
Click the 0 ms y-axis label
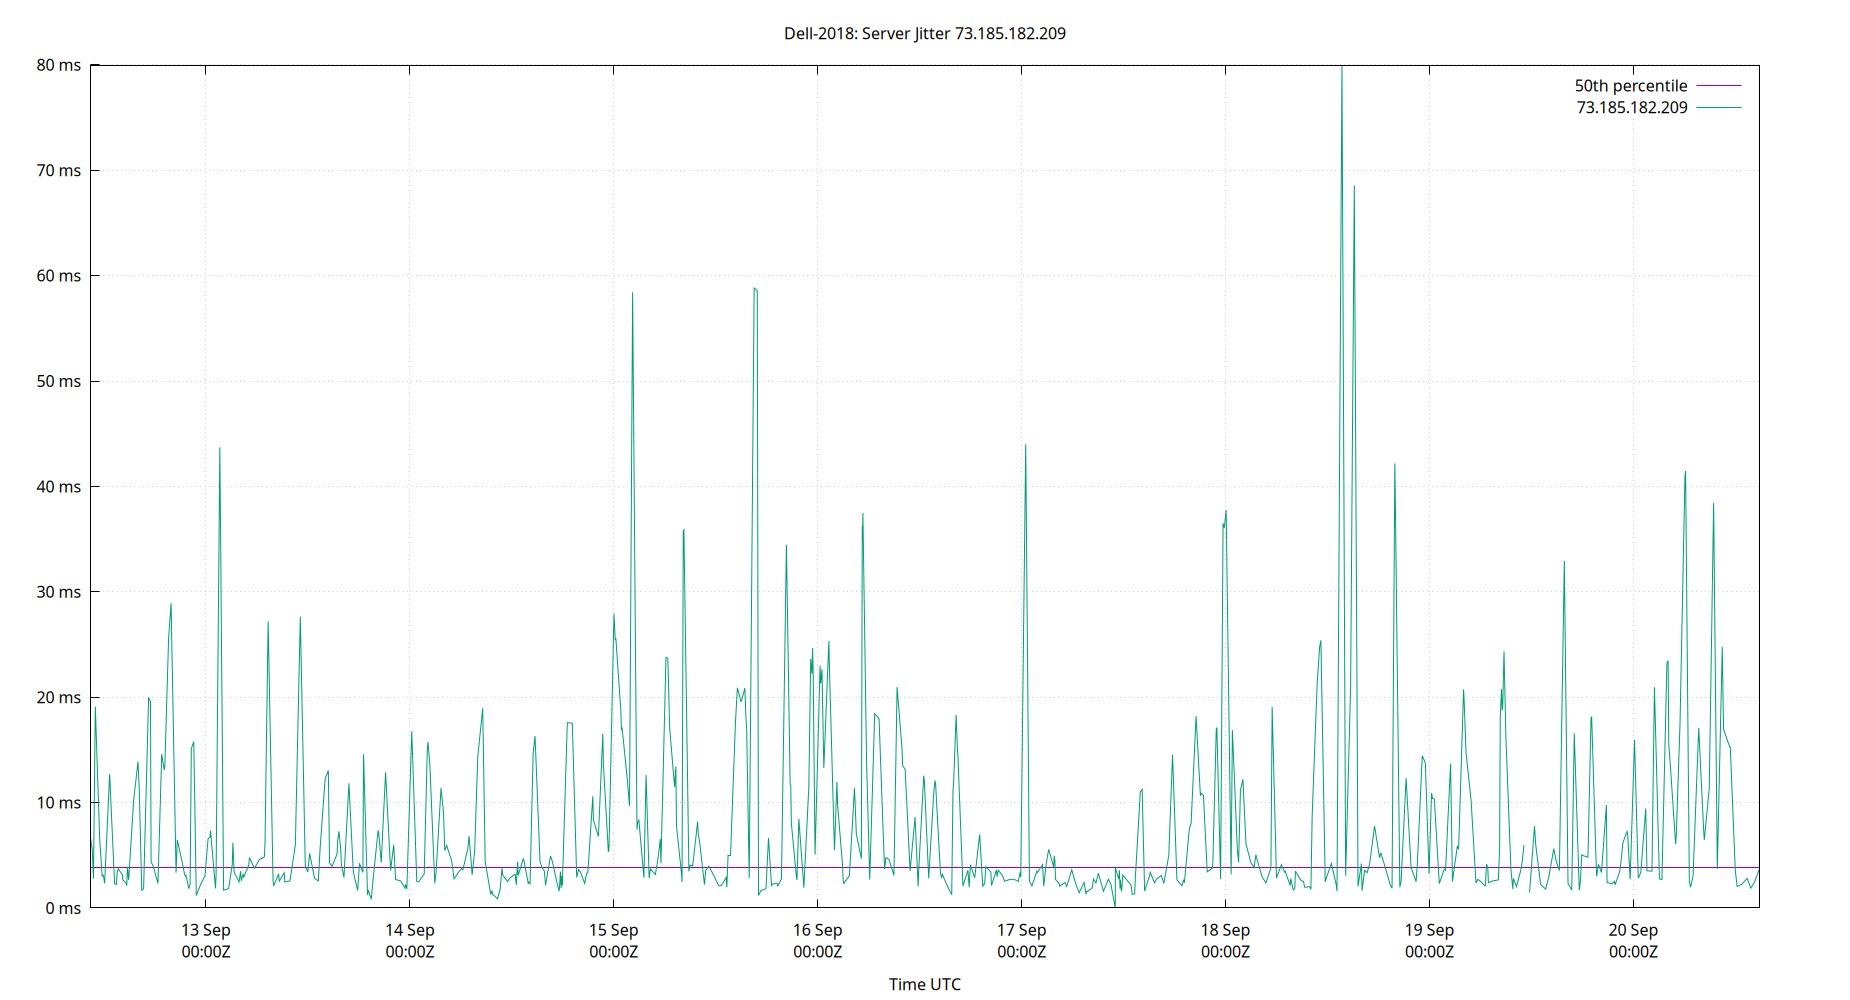coord(63,908)
